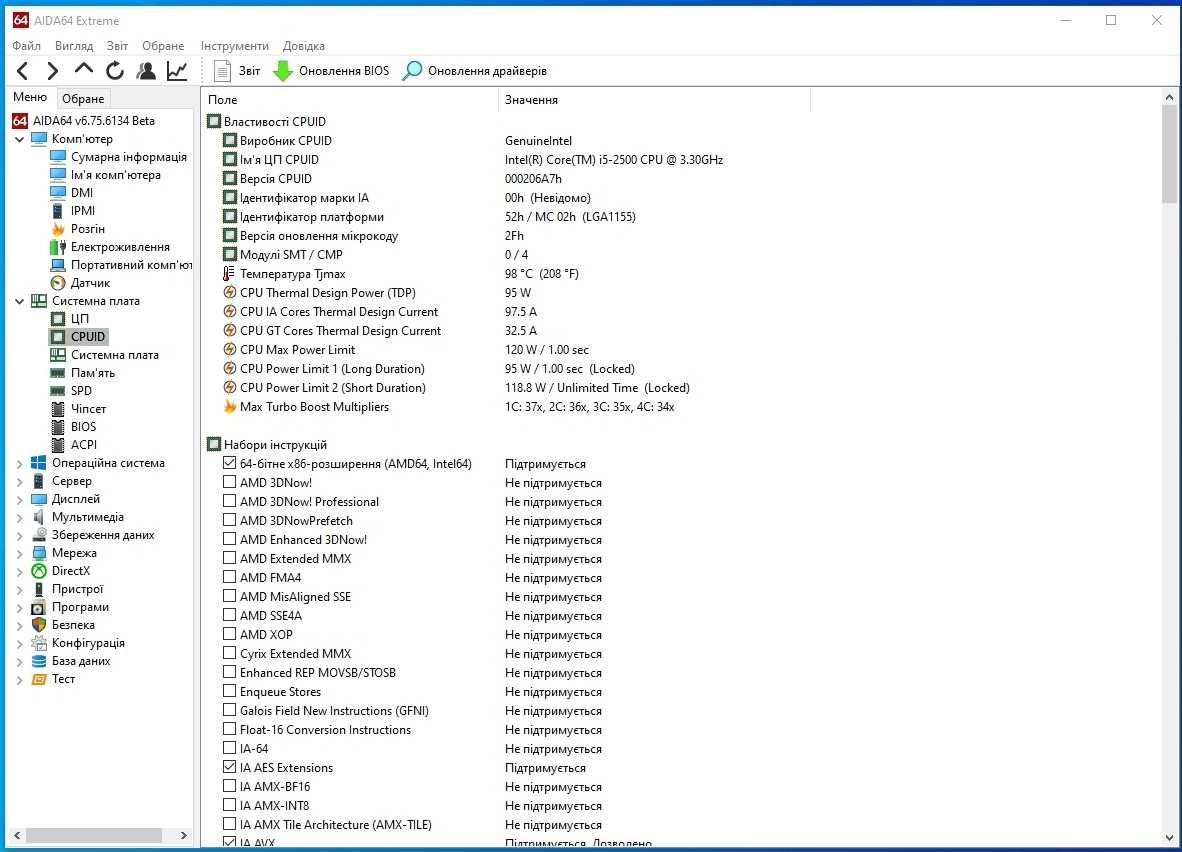The height and width of the screenshot is (852, 1182).
Task: Open the Файл menu
Action: point(26,46)
